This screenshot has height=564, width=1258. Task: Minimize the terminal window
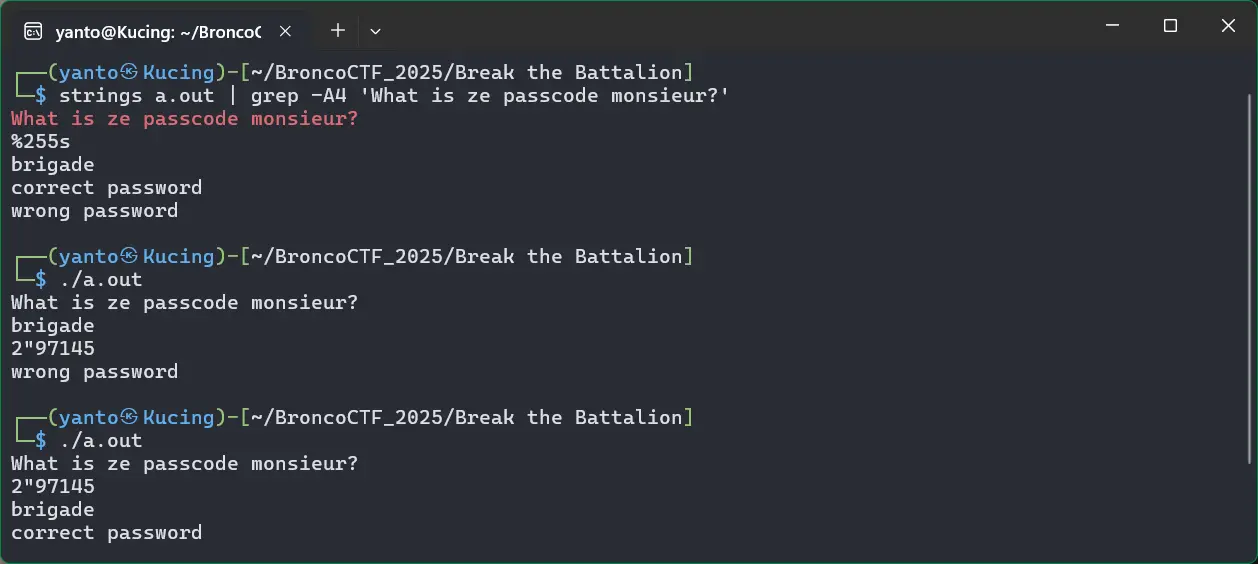point(1112,27)
